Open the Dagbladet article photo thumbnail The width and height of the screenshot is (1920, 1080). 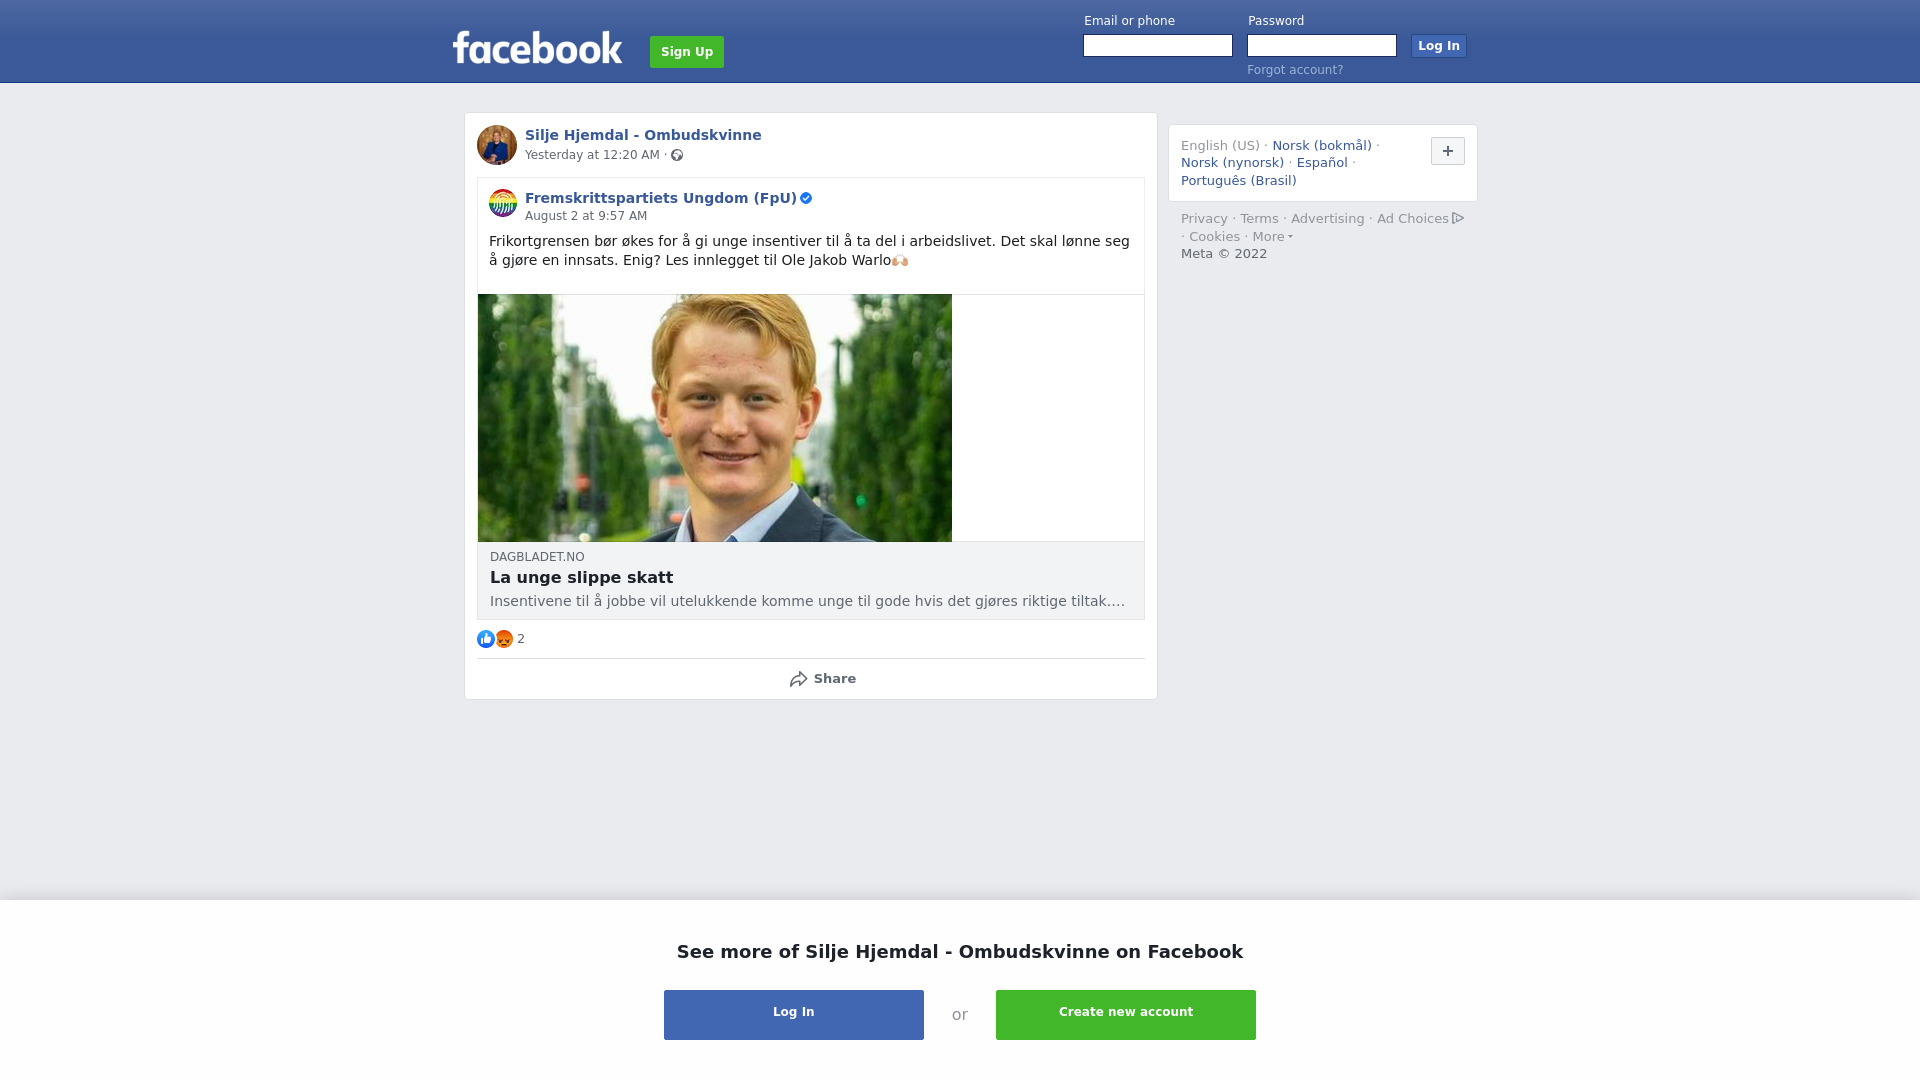715,418
